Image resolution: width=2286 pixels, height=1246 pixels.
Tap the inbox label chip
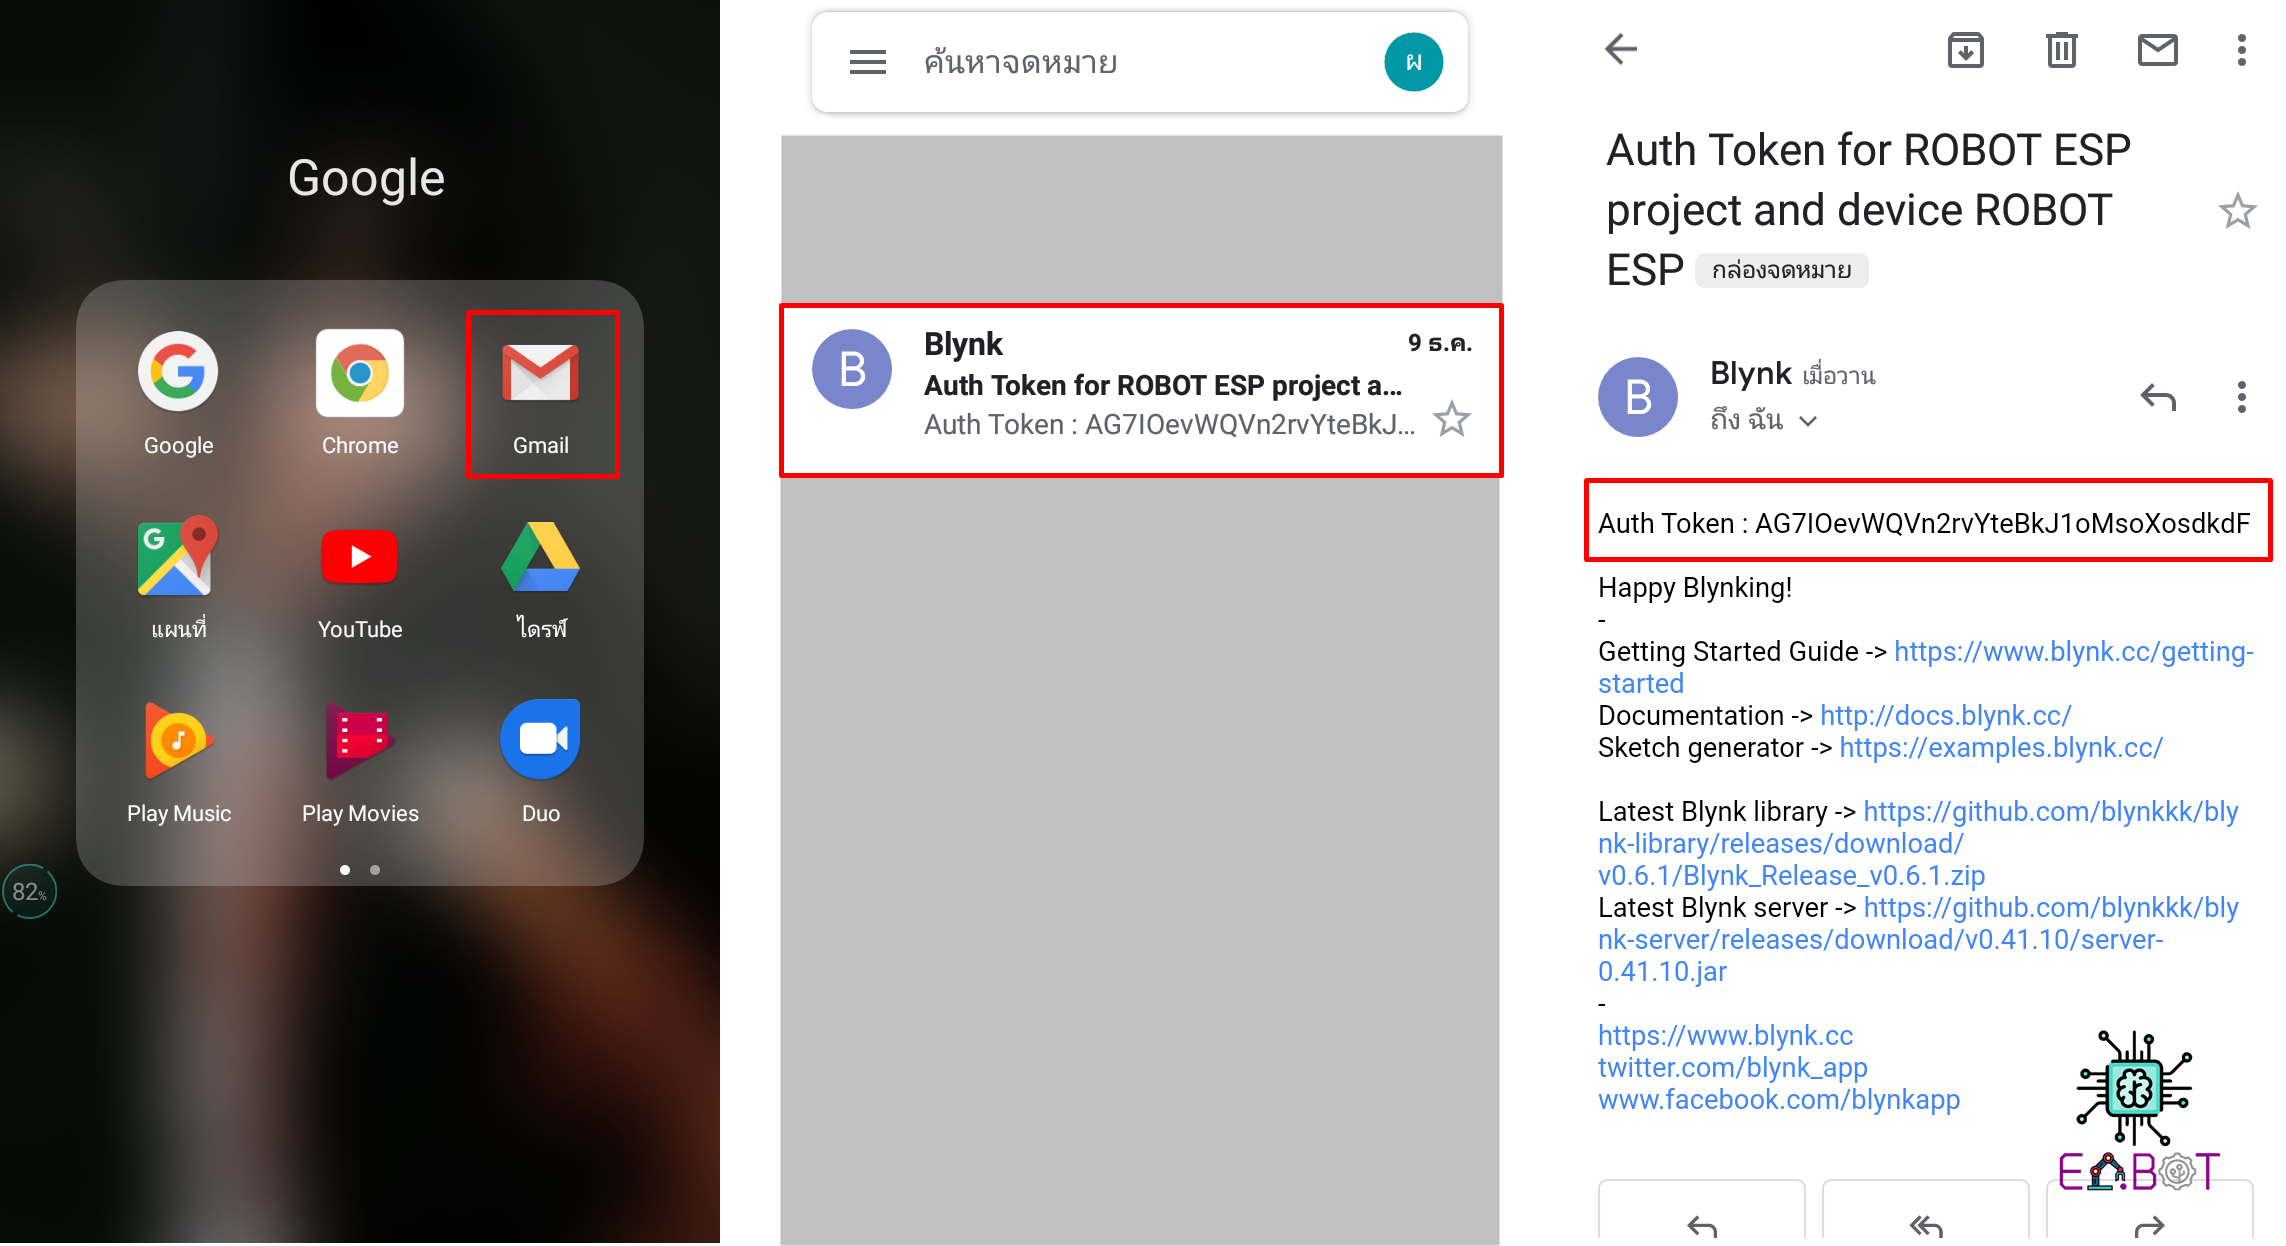click(x=1781, y=270)
